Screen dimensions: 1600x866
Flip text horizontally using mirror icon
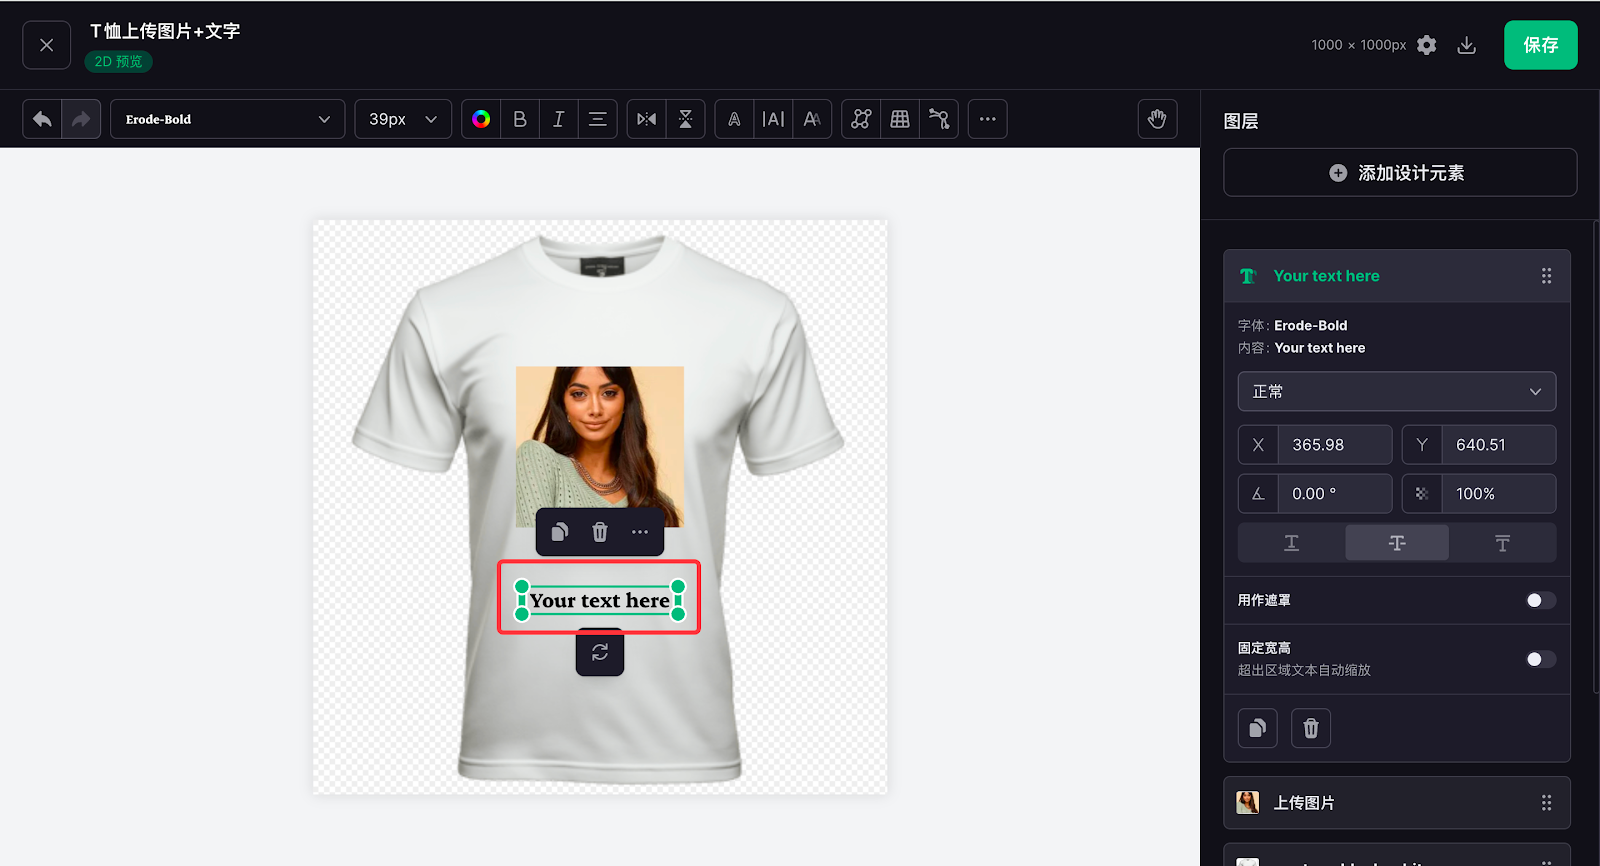click(x=647, y=119)
